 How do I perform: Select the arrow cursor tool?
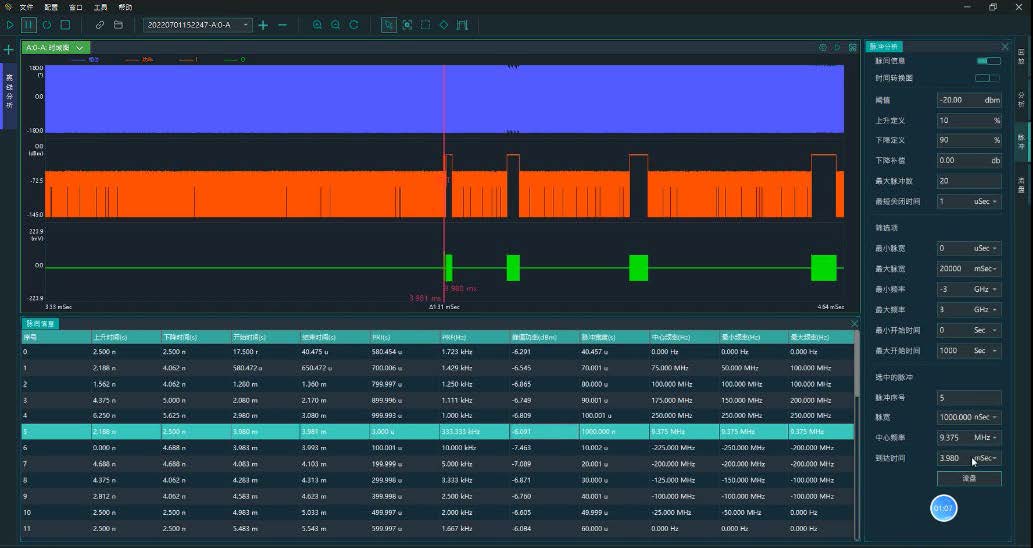click(x=389, y=24)
